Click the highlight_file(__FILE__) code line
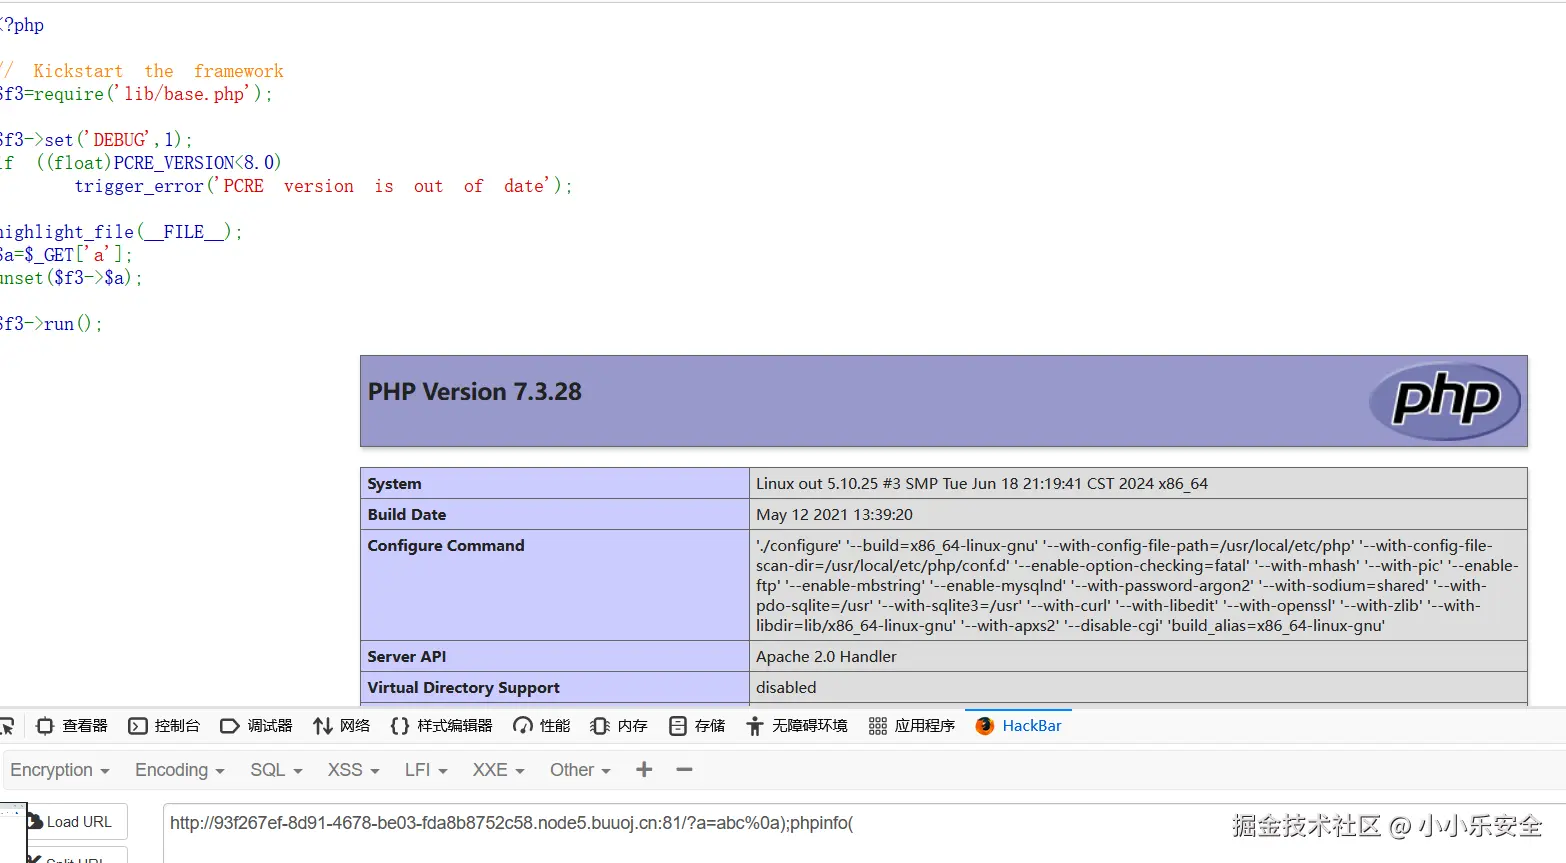1566x863 pixels. (121, 232)
